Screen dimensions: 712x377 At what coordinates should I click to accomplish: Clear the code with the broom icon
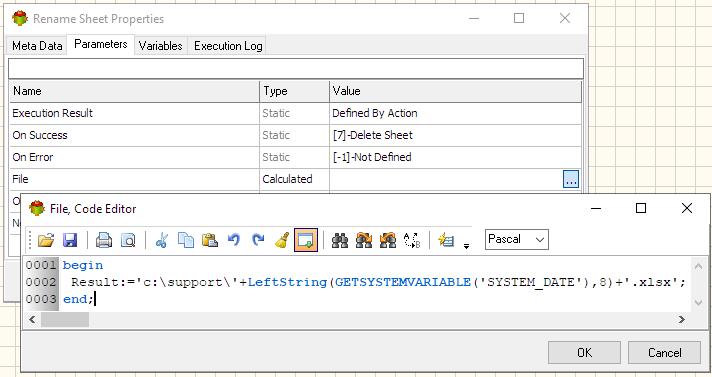[x=282, y=240]
